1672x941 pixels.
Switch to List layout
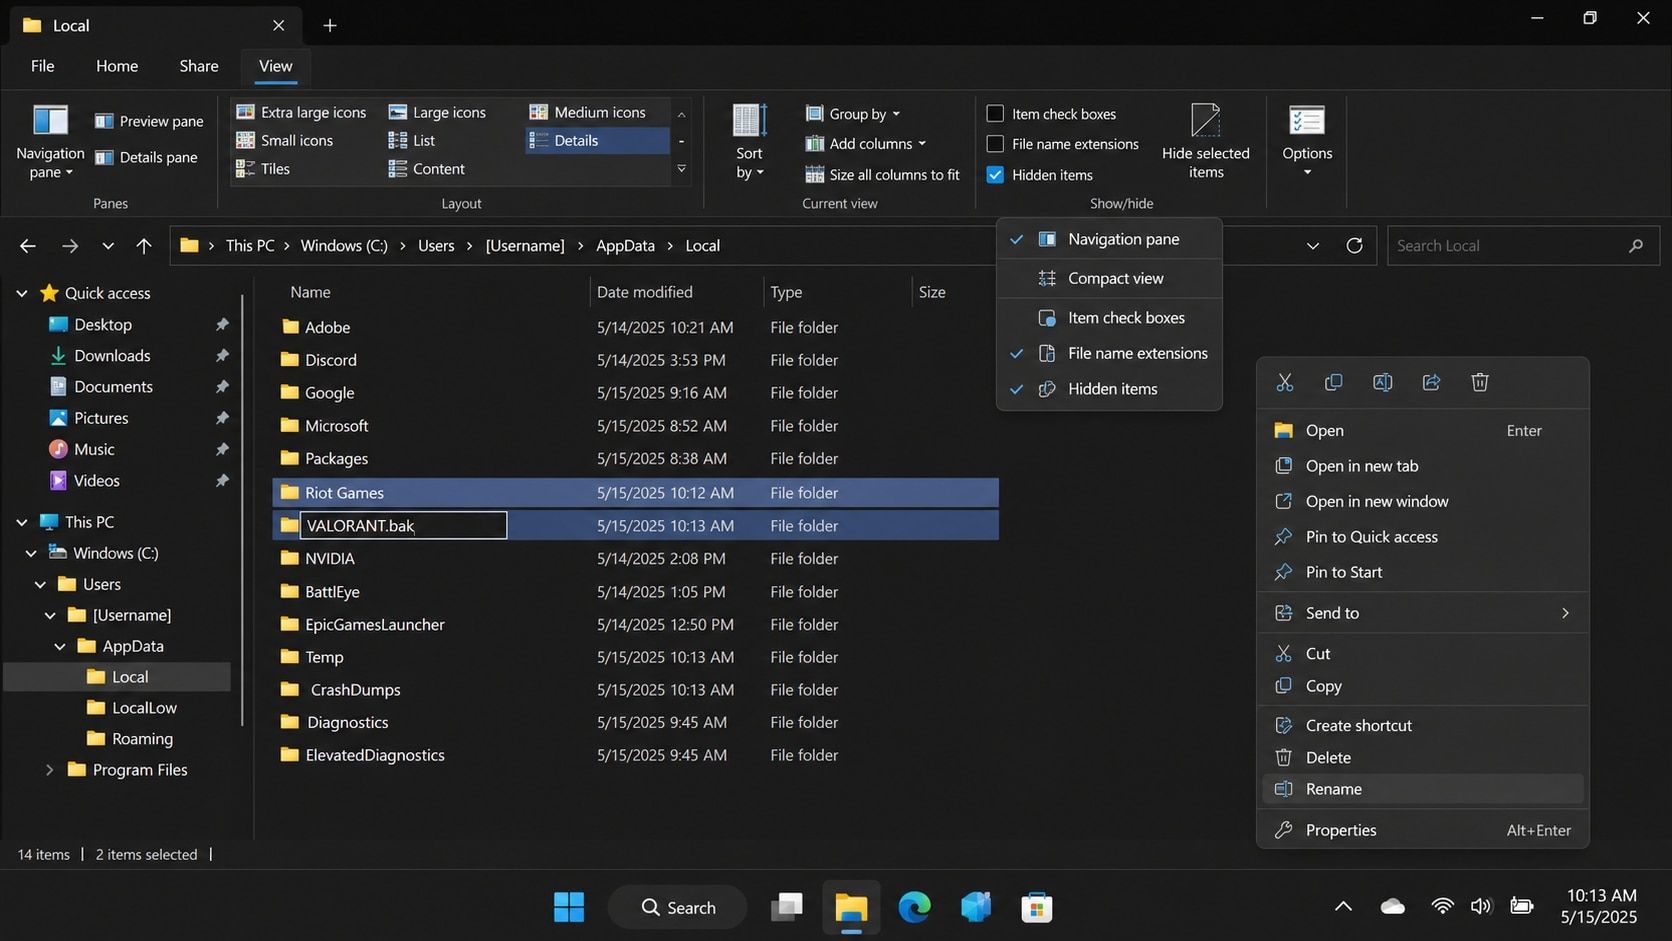point(411,140)
